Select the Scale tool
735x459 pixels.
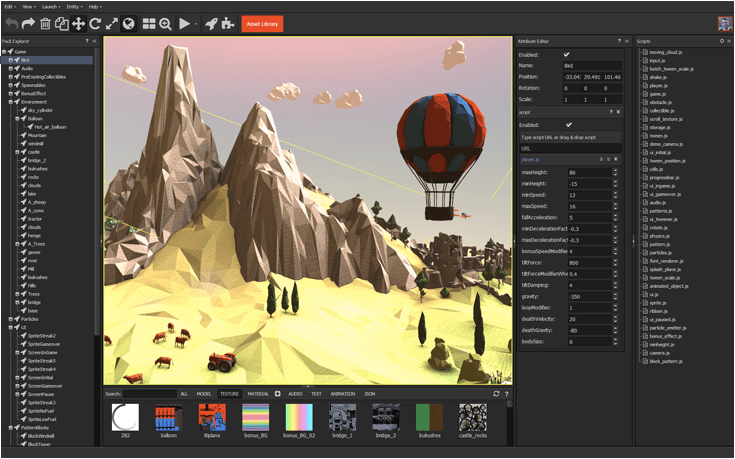pos(112,23)
